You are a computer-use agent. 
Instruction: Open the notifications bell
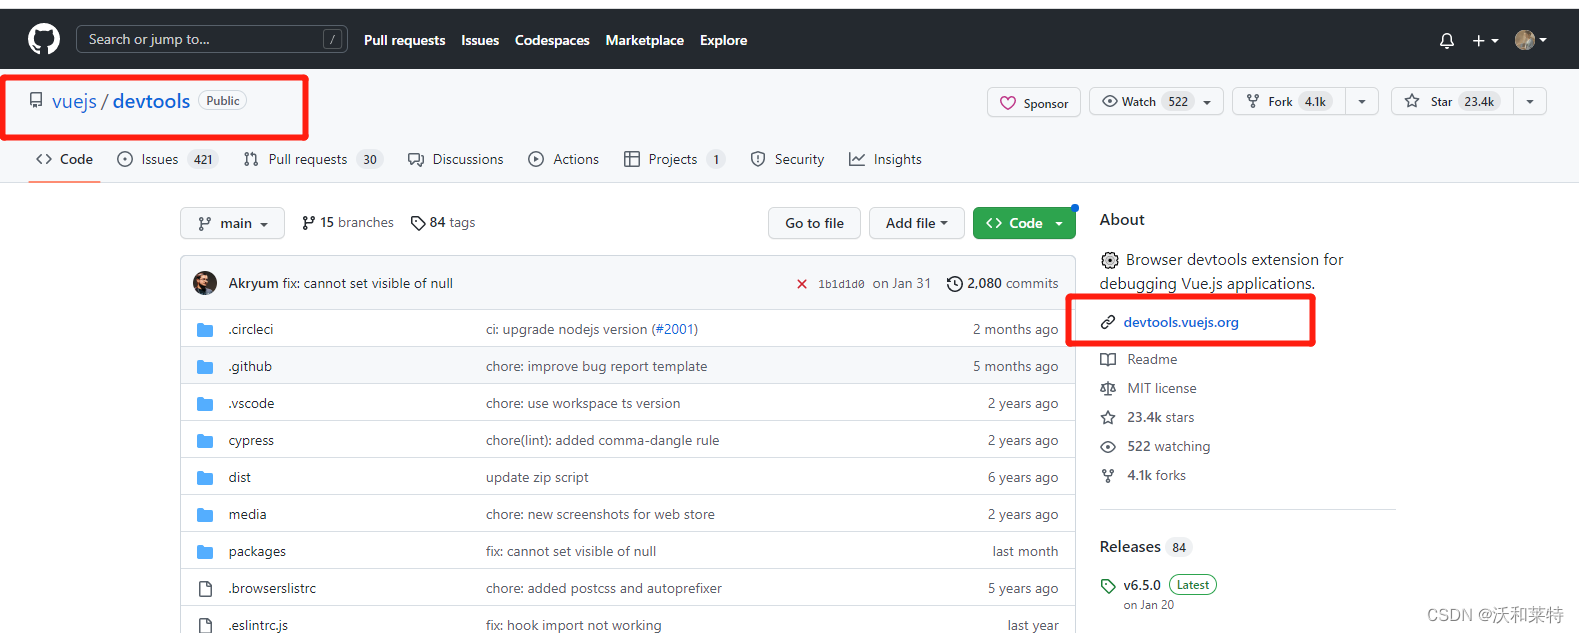click(x=1446, y=41)
